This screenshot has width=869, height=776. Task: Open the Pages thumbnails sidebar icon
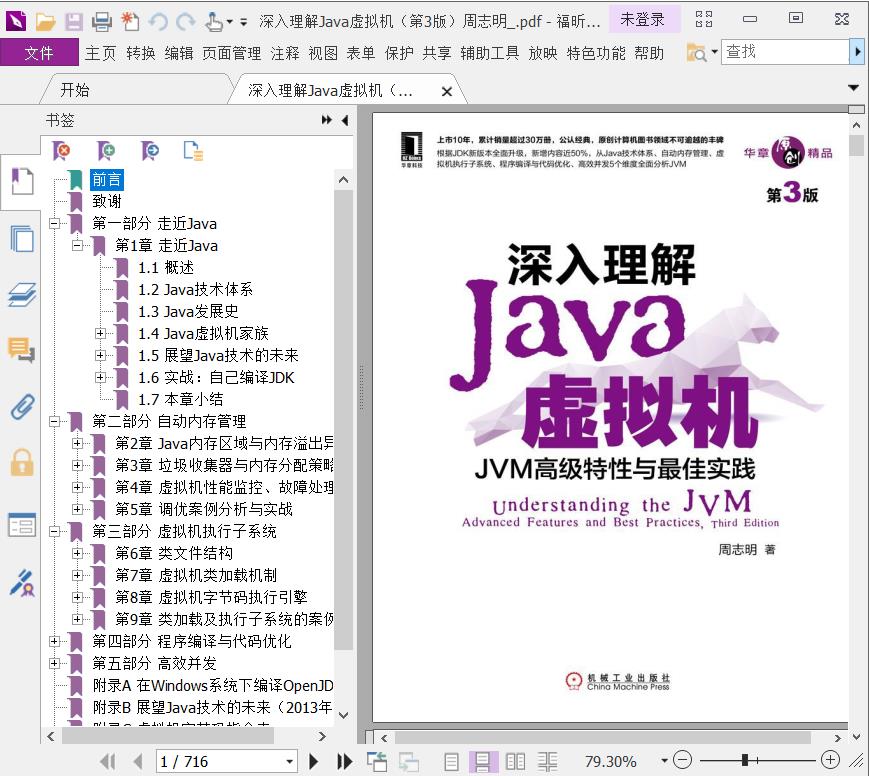[22, 238]
